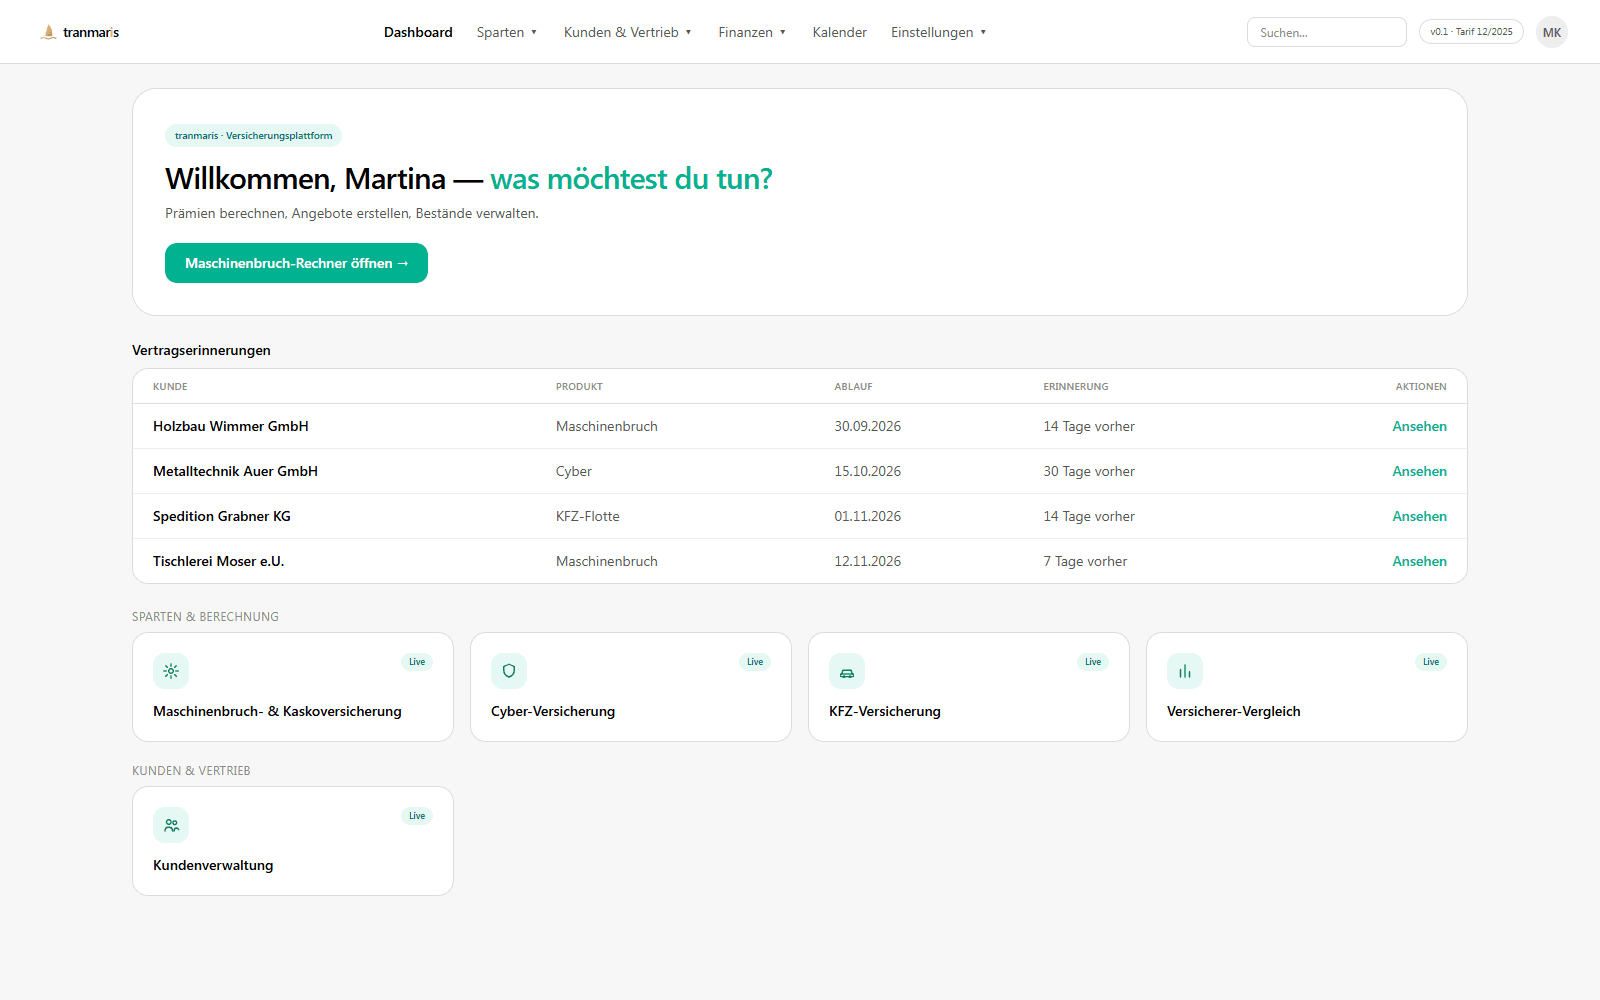Click the Vertragserinnerungen section heading

point(201,350)
